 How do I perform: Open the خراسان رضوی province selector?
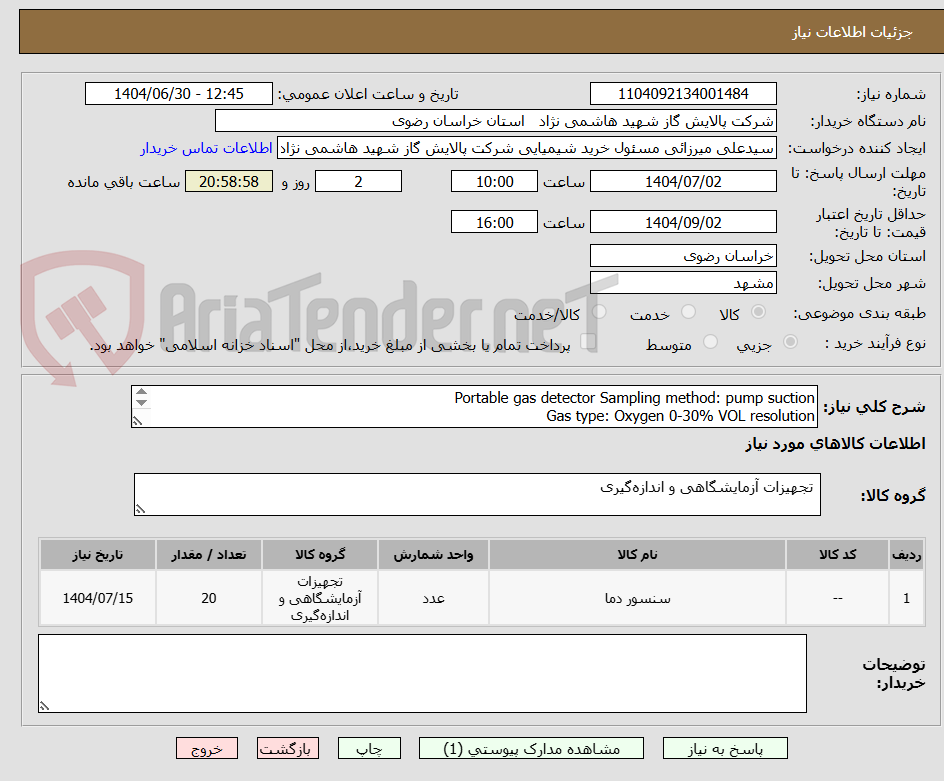point(683,255)
